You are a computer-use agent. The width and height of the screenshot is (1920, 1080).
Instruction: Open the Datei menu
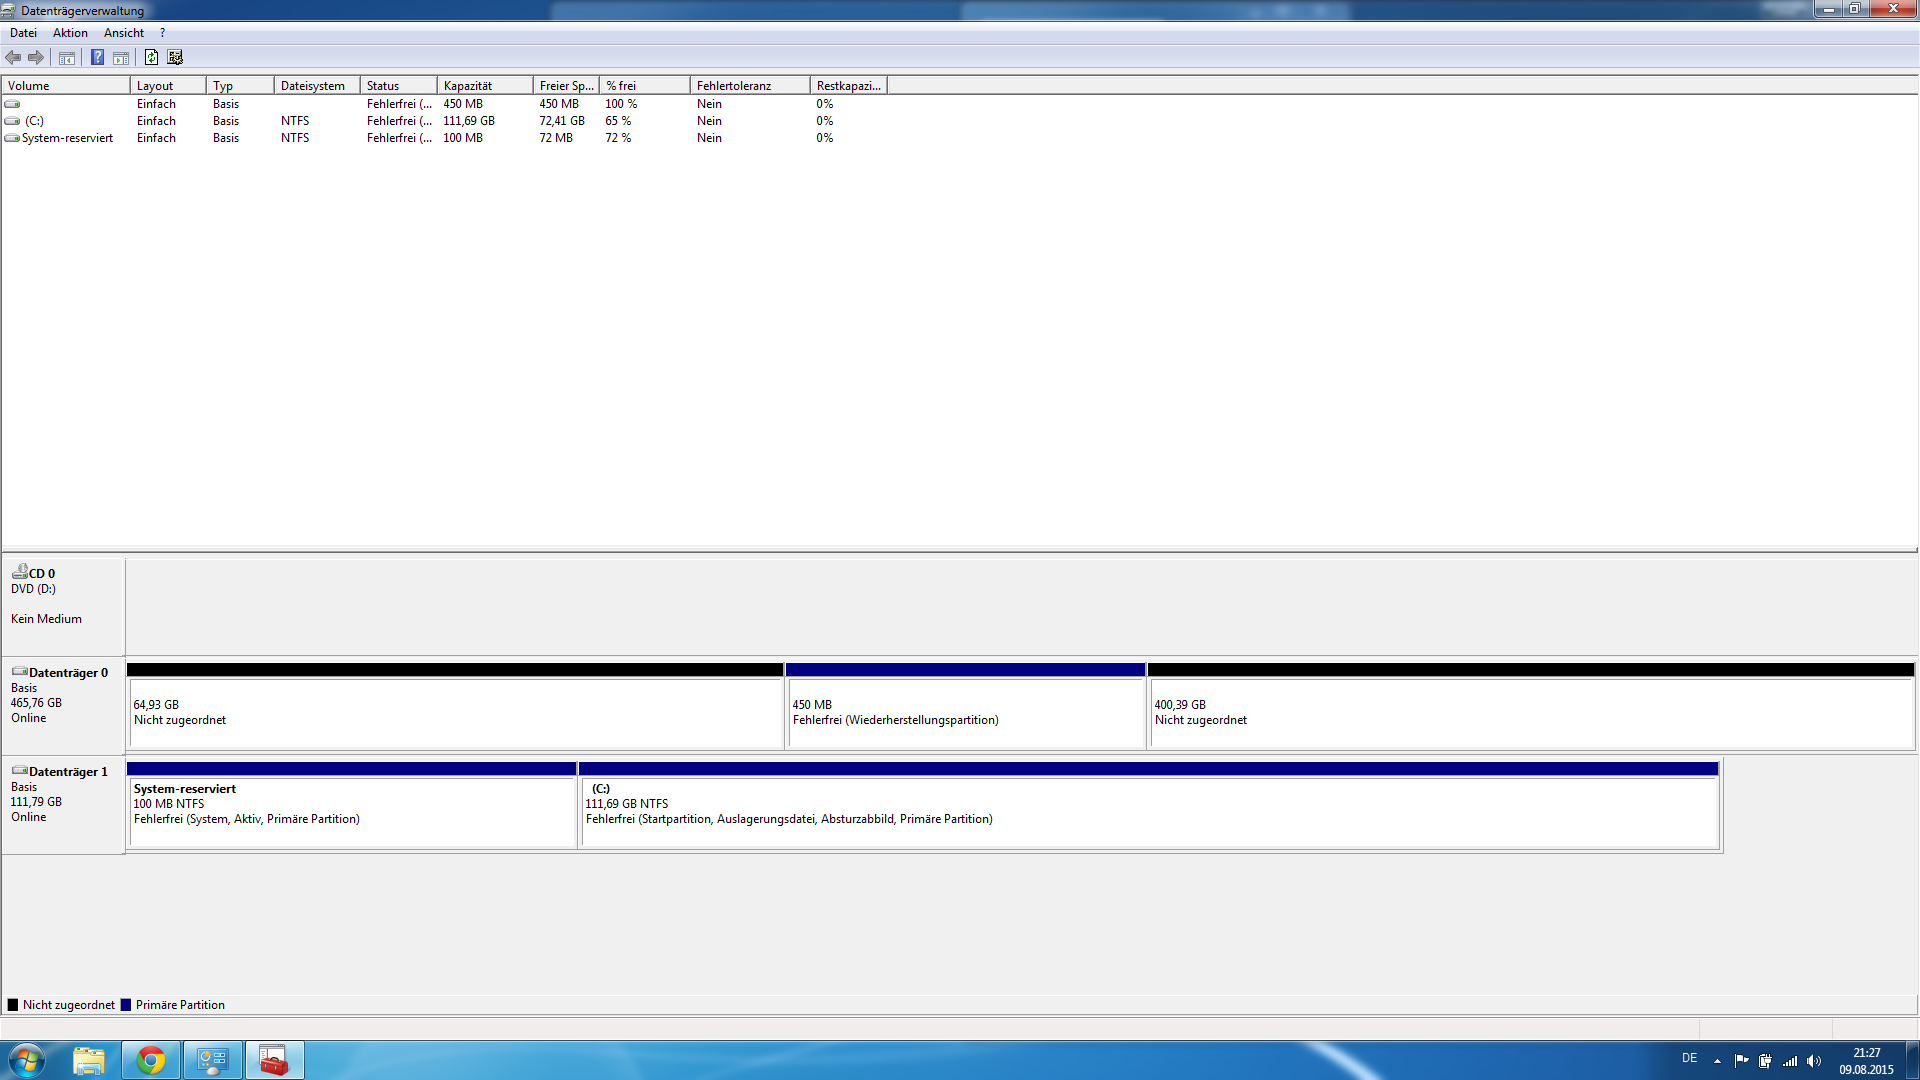[23, 33]
